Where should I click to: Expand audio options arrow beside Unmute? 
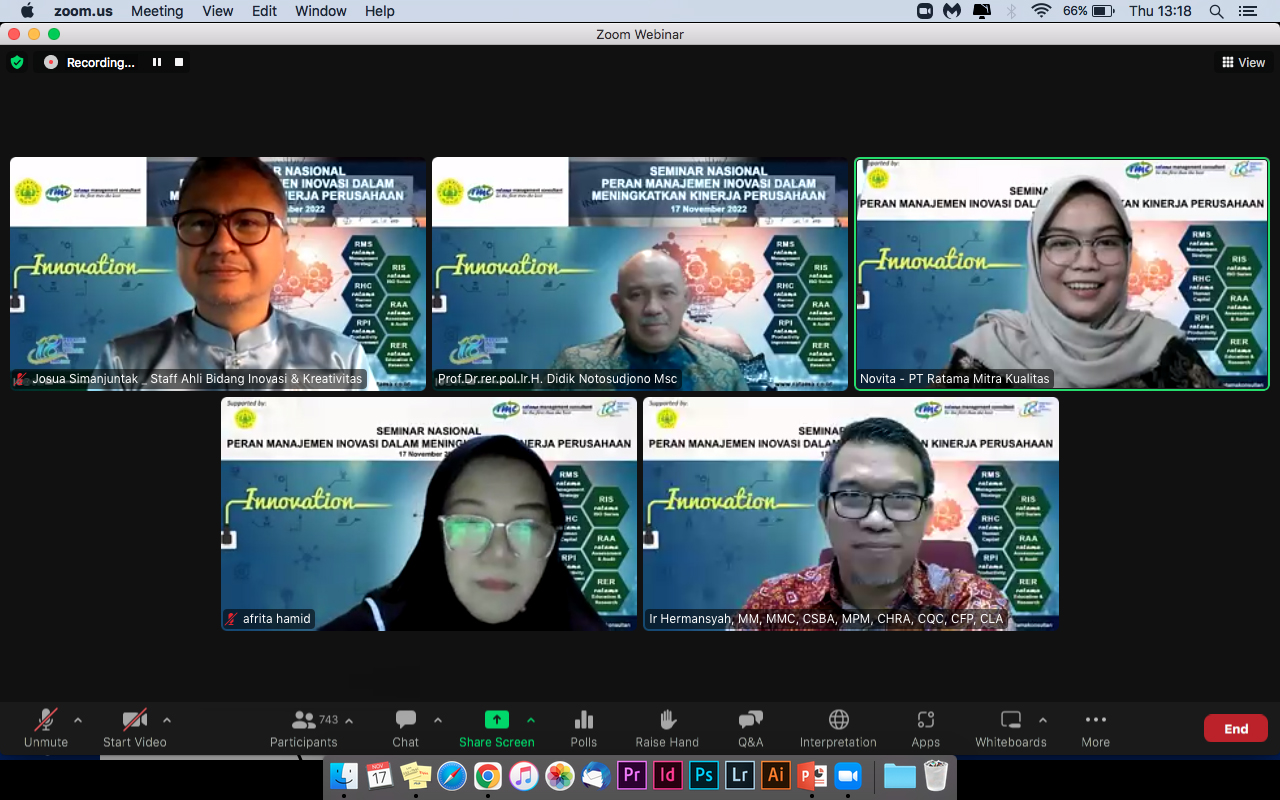(78, 720)
